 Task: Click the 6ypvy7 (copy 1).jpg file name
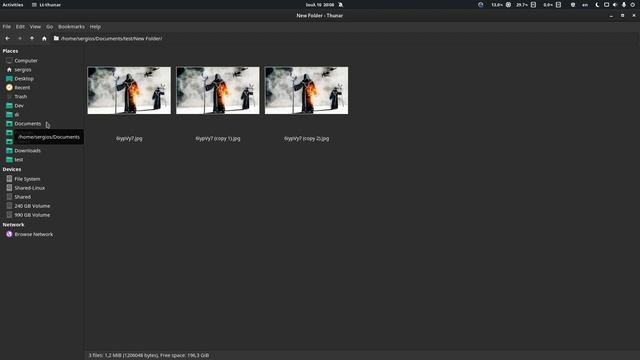(218, 138)
